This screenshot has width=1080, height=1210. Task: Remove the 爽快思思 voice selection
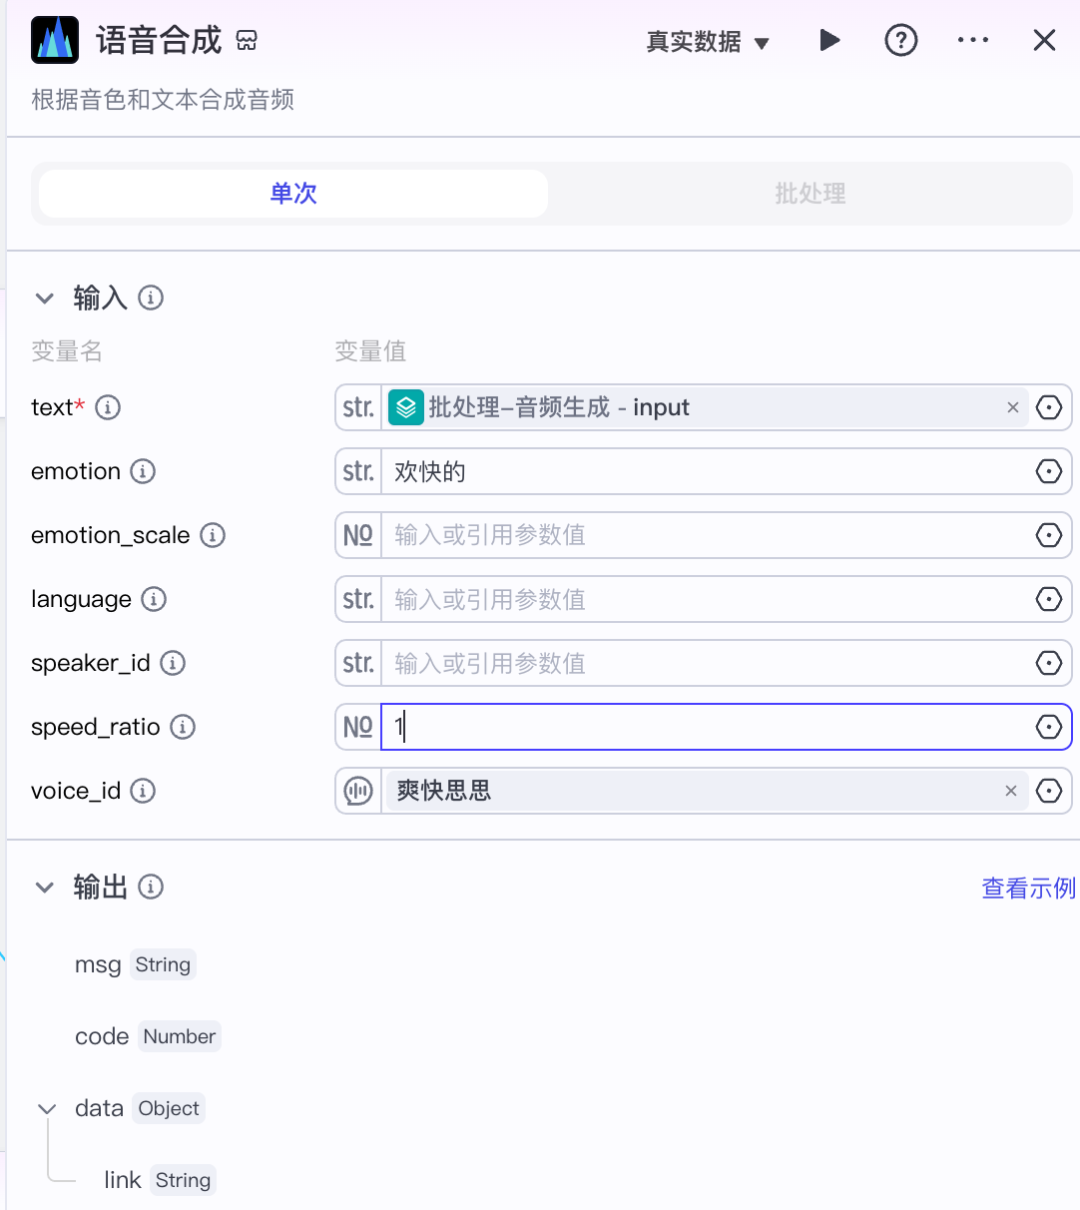(1011, 791)
